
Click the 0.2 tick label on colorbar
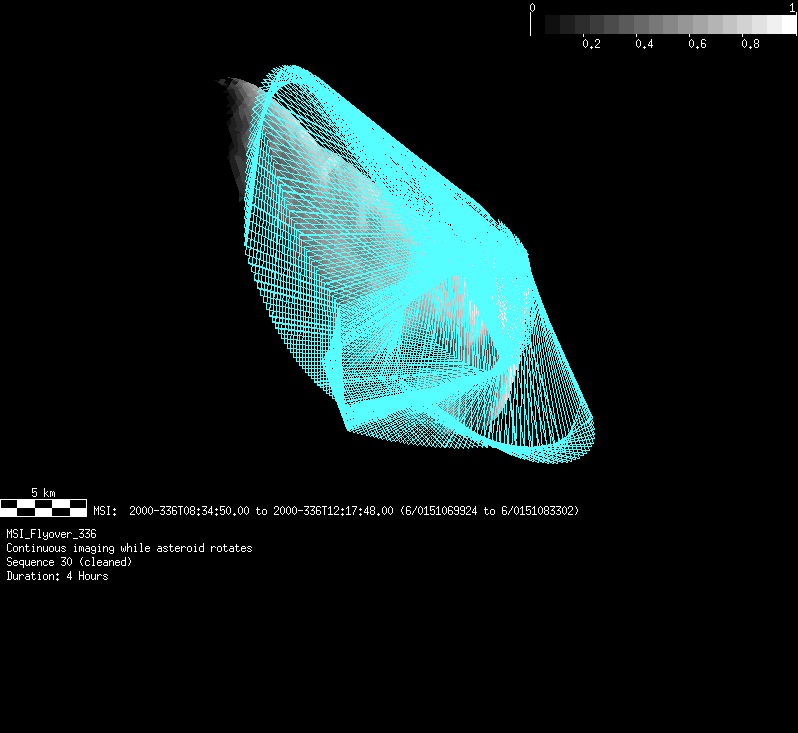[591, 45]
